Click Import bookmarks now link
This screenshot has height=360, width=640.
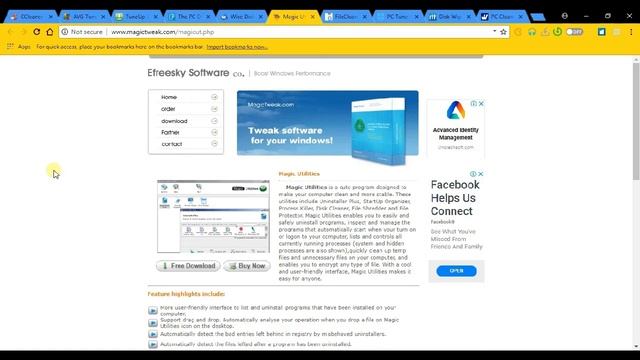point(237,47)
